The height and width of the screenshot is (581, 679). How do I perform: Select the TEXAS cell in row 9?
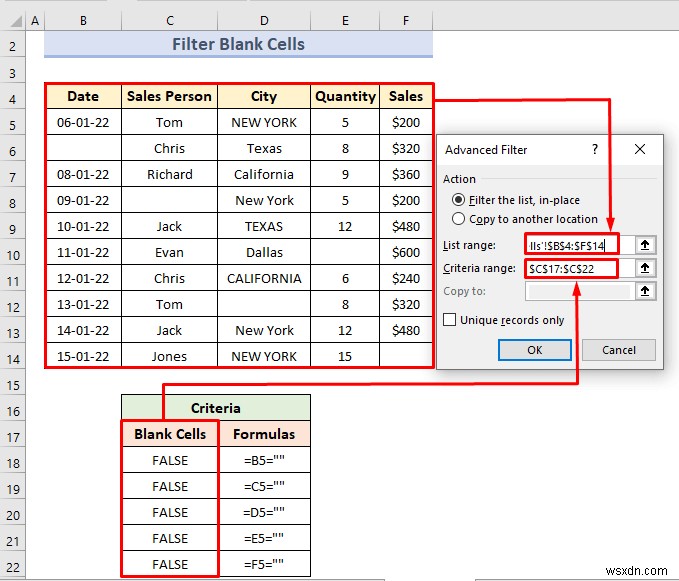click(264, 226)
